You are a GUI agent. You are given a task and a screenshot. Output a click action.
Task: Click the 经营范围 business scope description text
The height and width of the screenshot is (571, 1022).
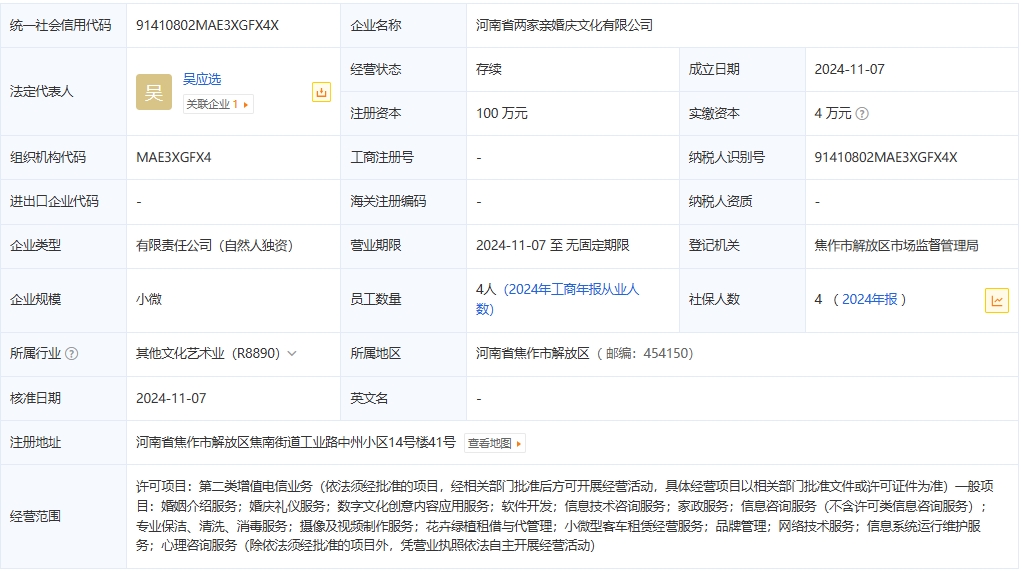568,516
